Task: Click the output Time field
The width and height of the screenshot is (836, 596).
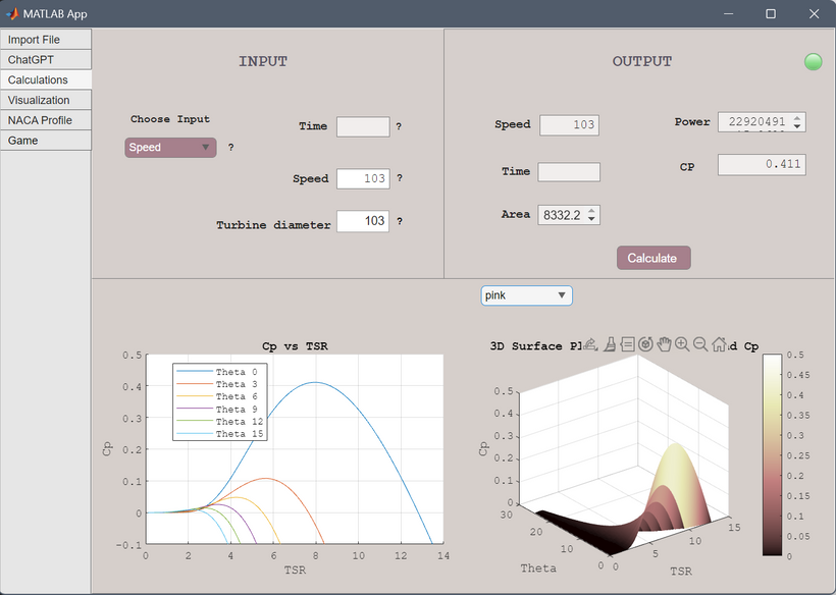Action: 569,172
